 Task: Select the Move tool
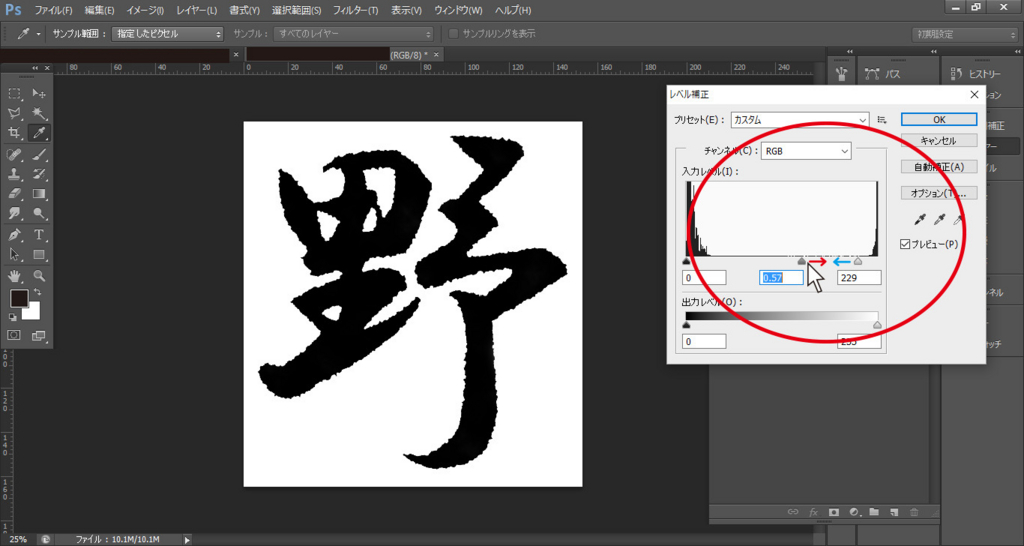(x=39, y=94)
